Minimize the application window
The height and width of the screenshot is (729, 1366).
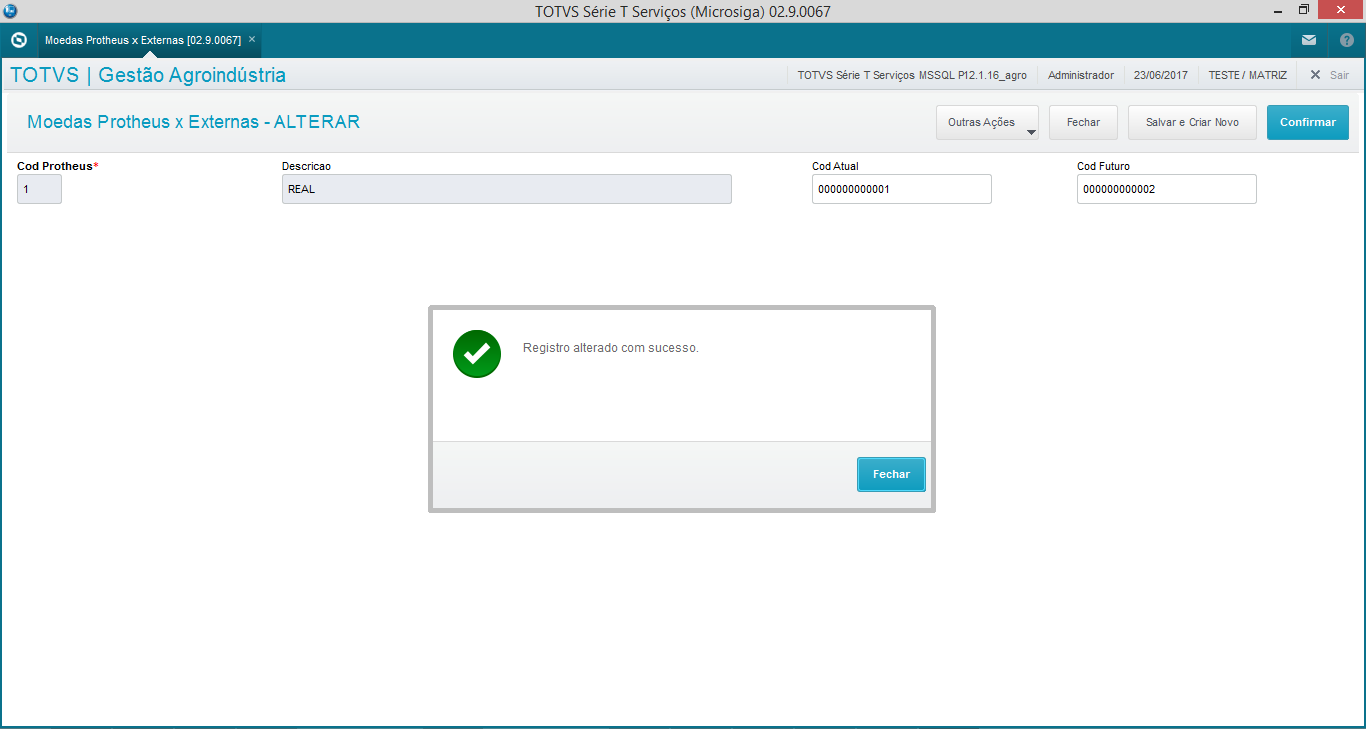click(x=1278, y=10)
